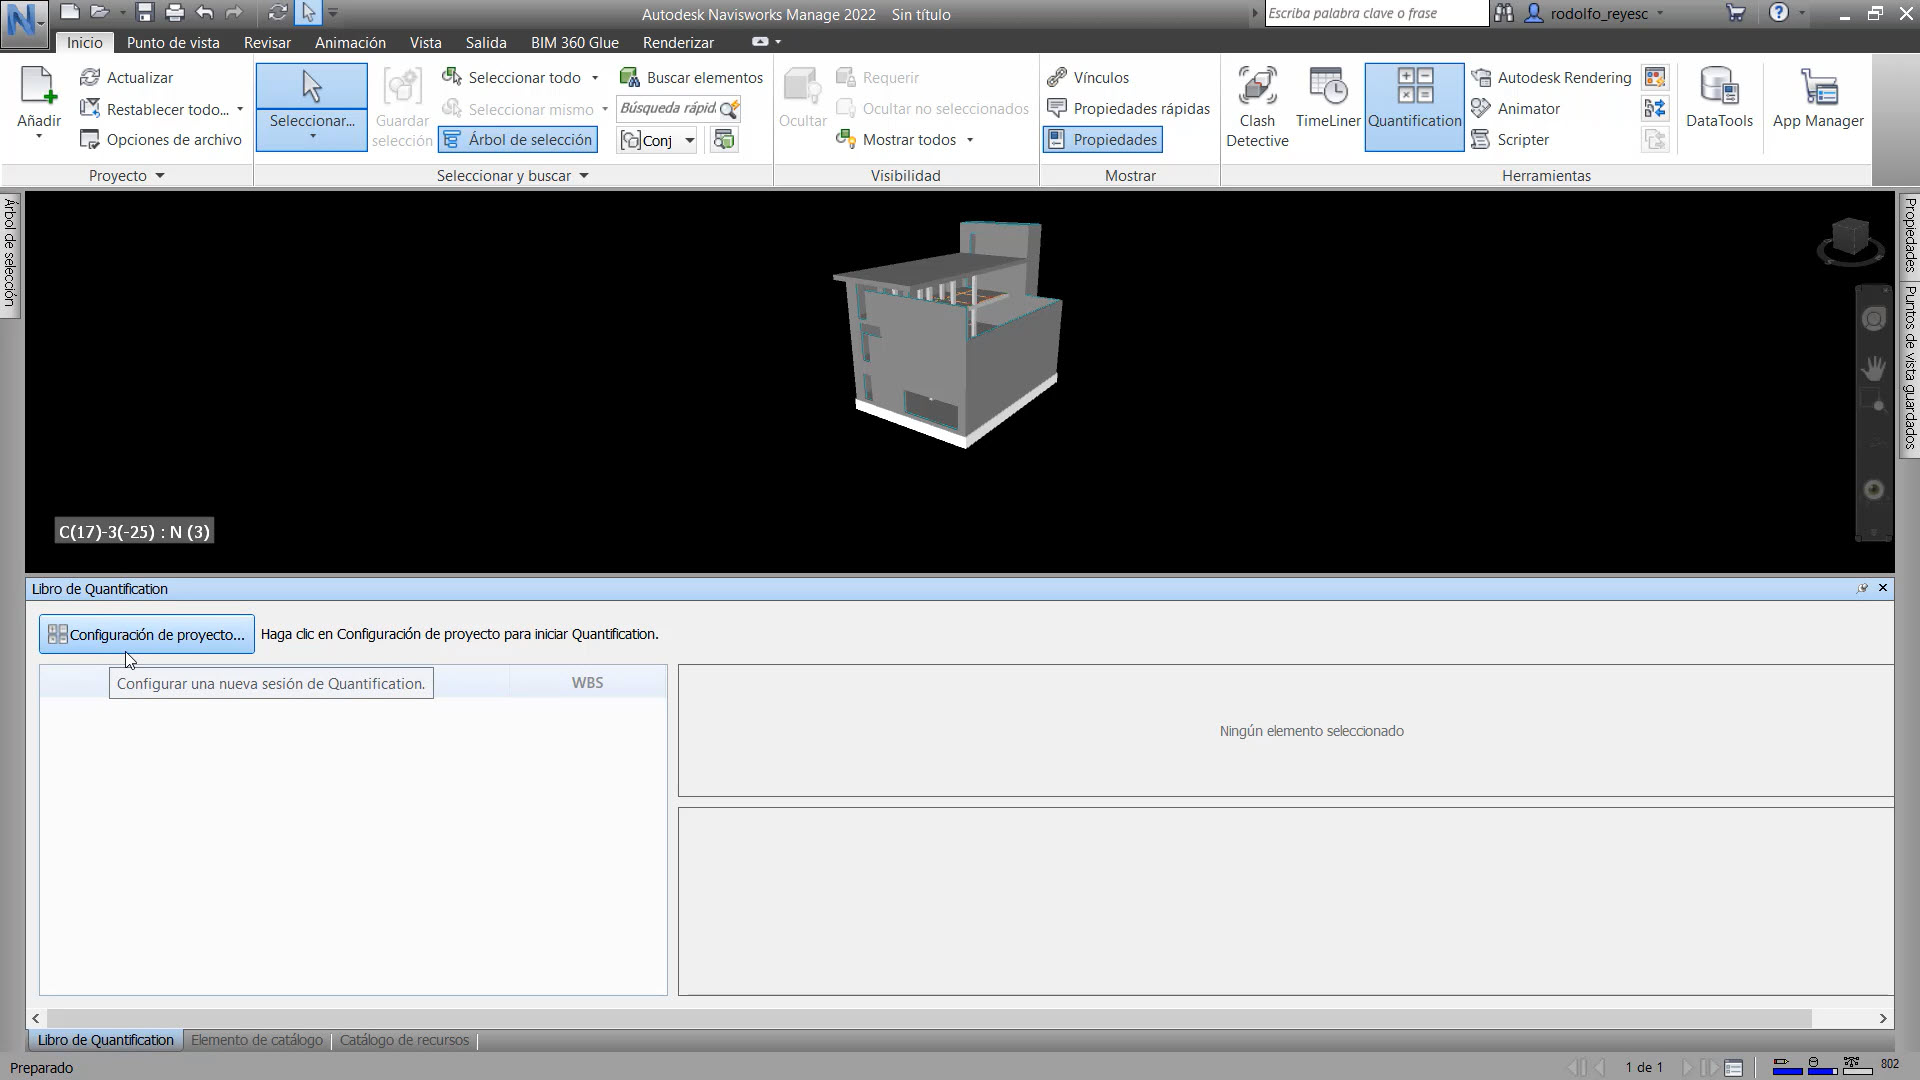Click Configuración de proyecto button
Viewport: 1920px width, 1080px height.
pos(146,633)
